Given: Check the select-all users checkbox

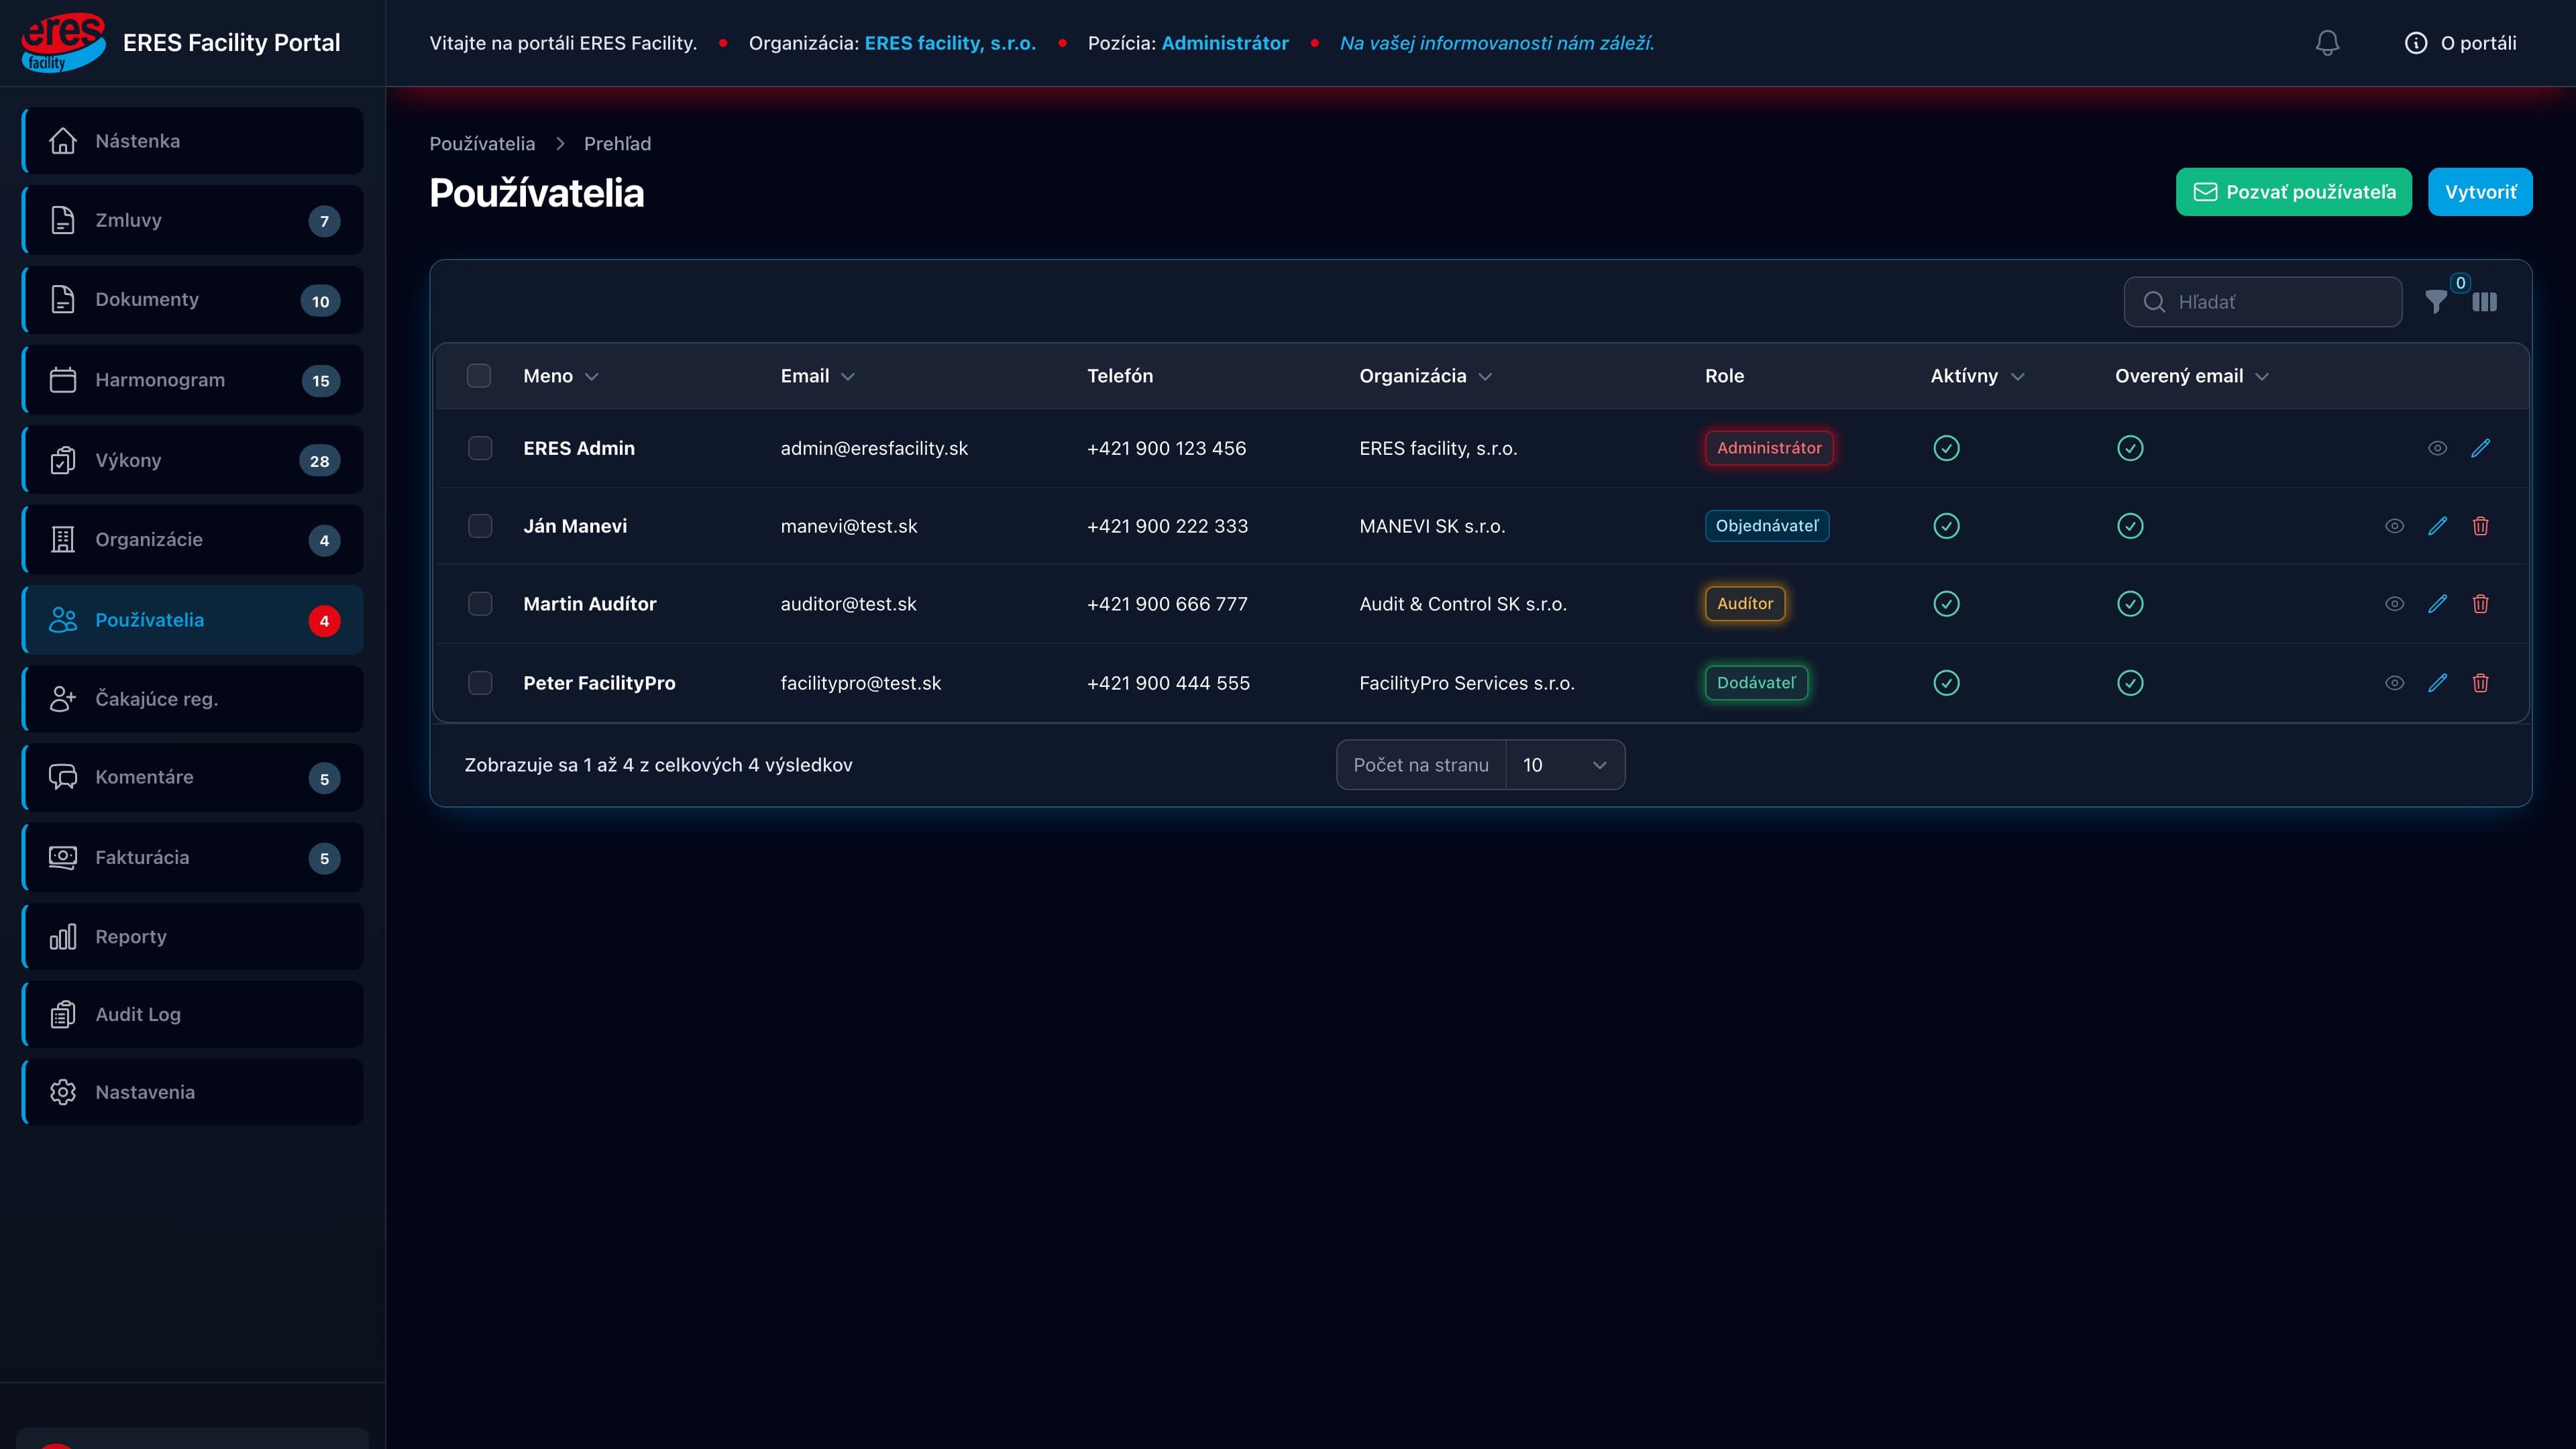Looking at the screenshot, I should tap(479, 376).
